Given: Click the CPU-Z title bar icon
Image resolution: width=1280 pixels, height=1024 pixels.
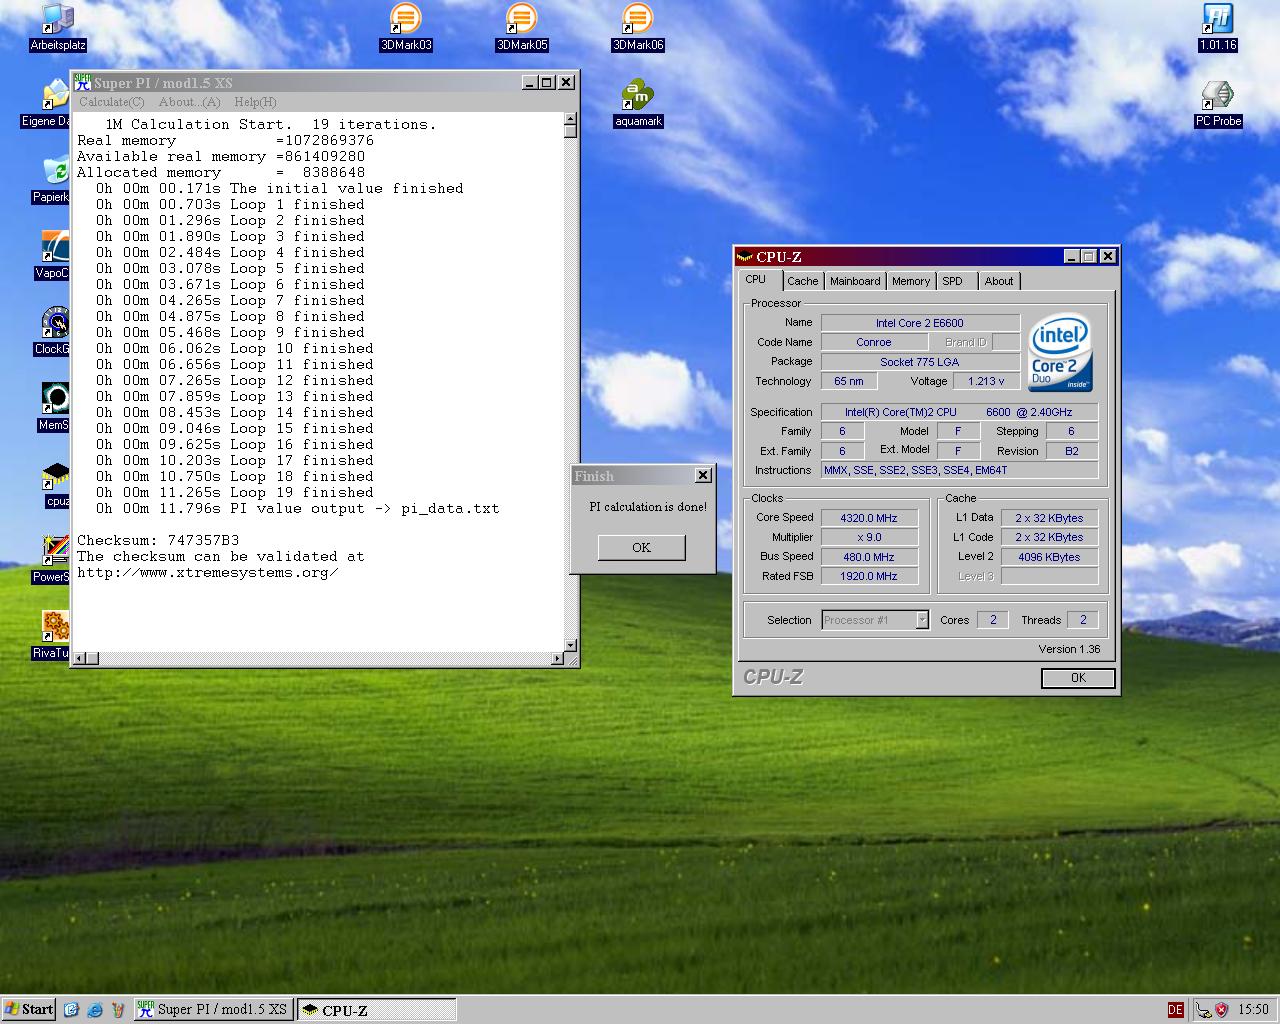Looking at the screenshot, I should (x=745, y=256).
